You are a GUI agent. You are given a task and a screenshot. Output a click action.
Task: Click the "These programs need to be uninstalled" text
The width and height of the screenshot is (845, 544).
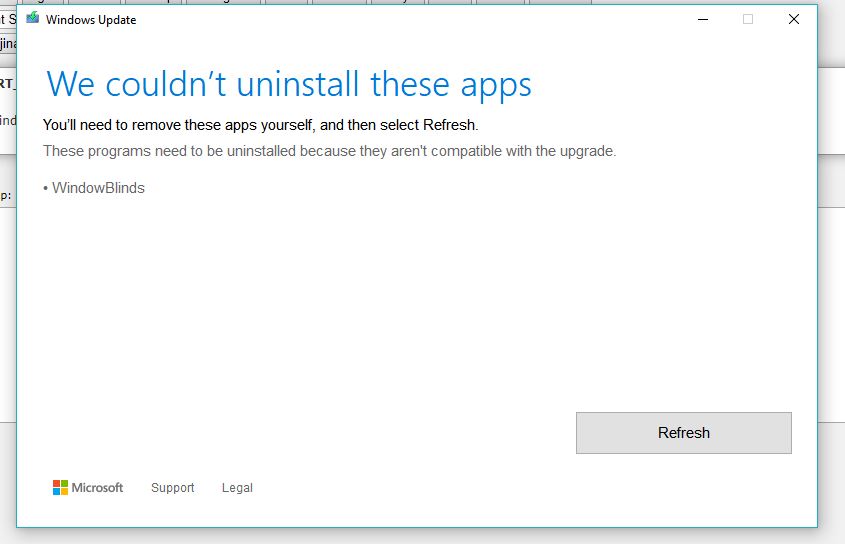pos(329,151)
